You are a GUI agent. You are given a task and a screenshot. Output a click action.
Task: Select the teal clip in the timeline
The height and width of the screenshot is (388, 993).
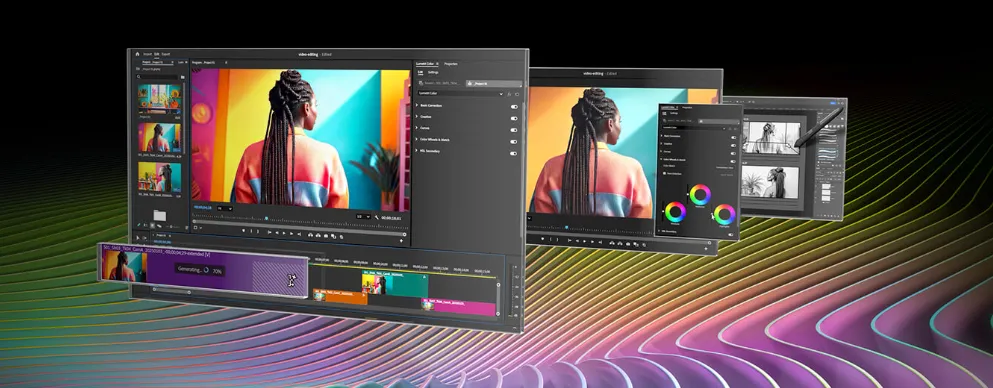tap(395, 283)
